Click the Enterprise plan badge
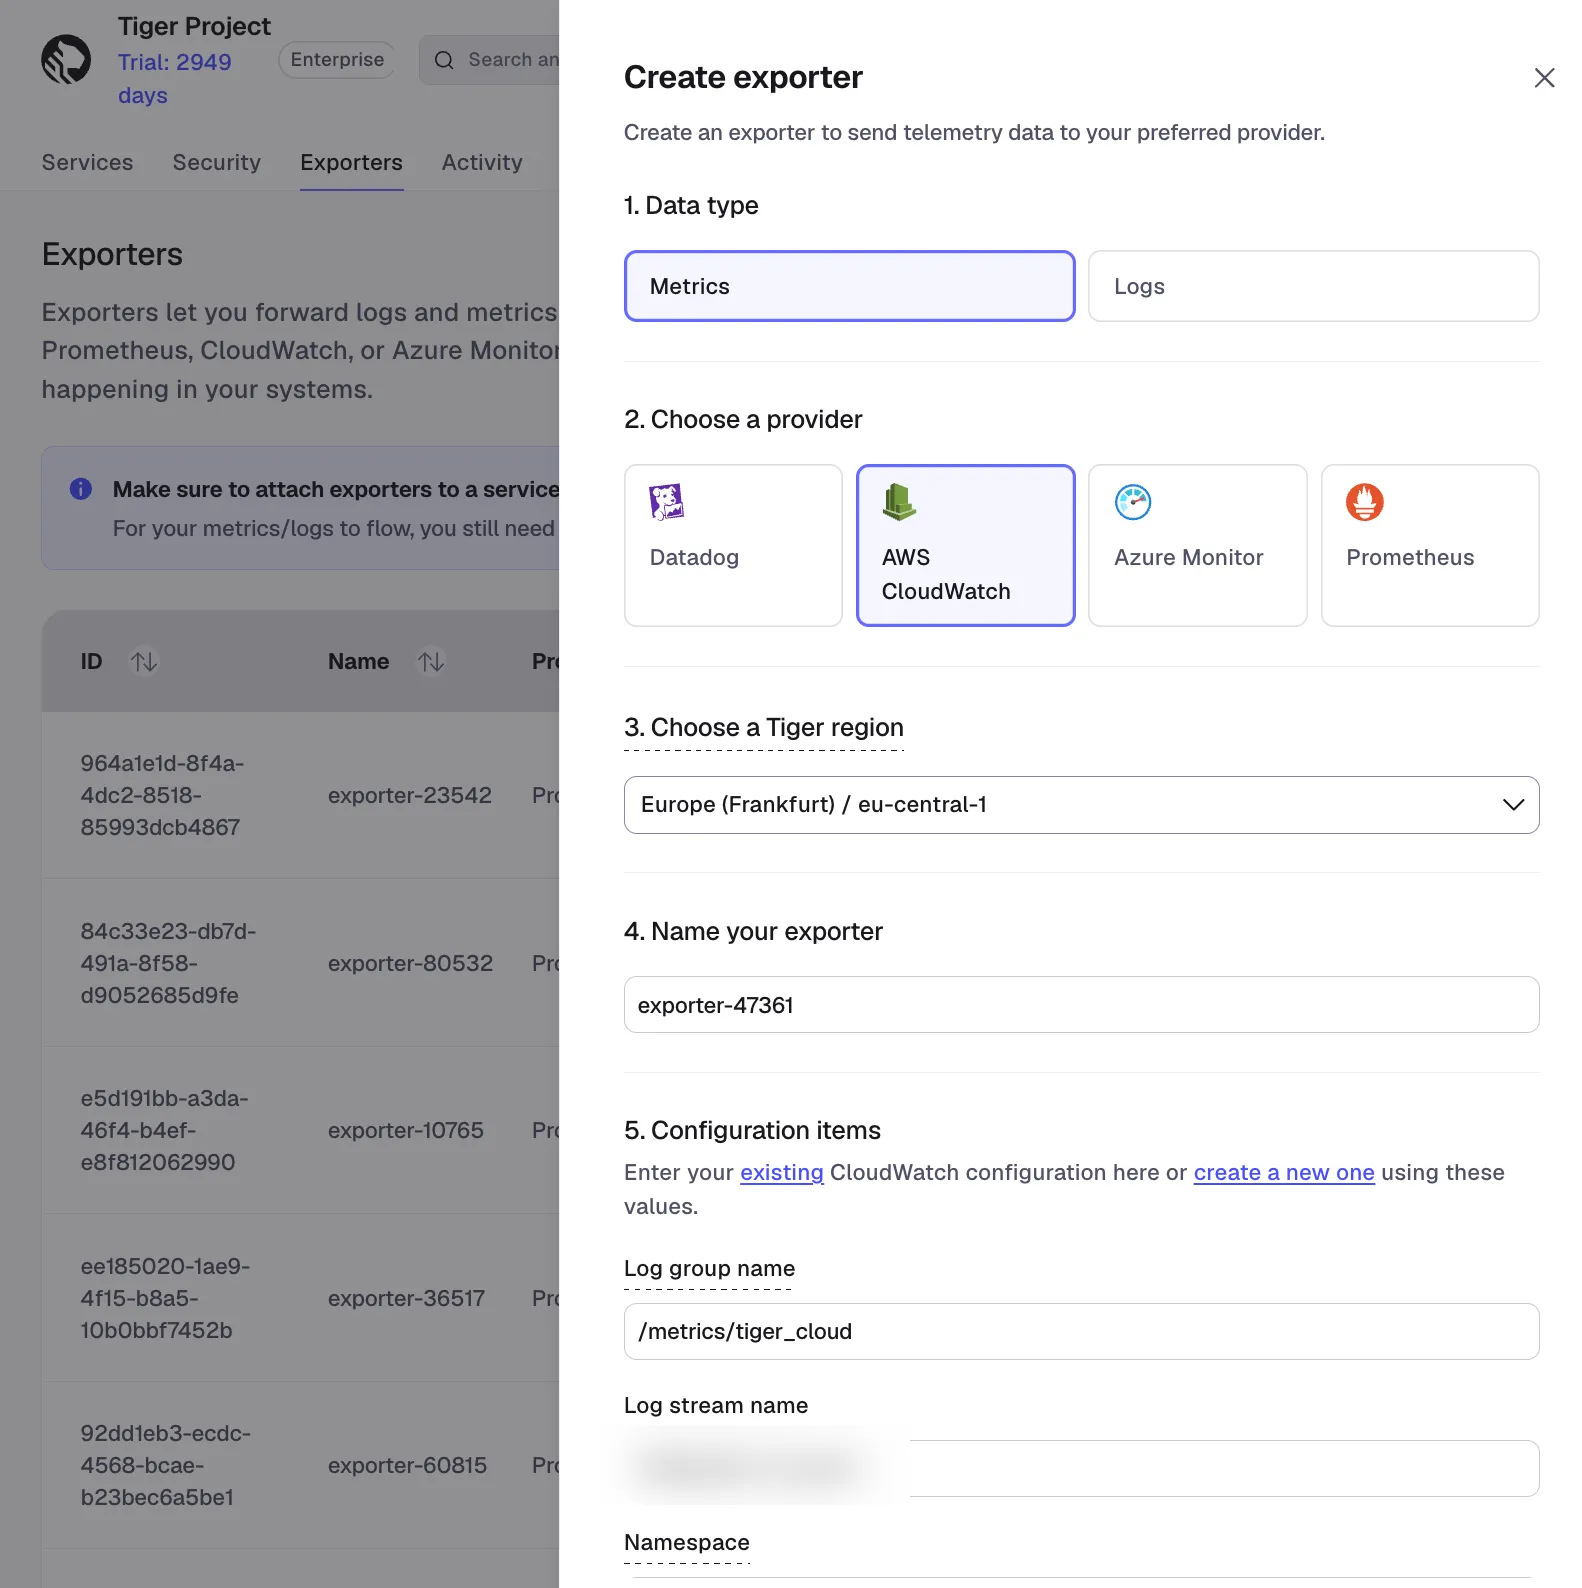This screenshot has height=1588, width=1582. [x=337, y=60]
